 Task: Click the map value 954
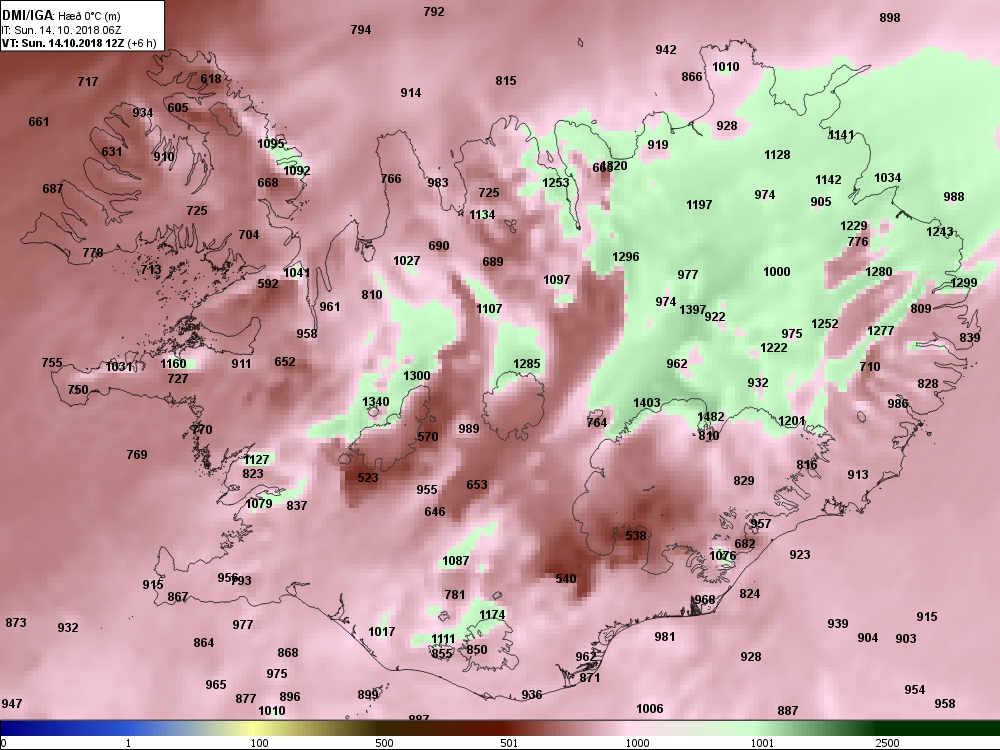(915, 689)
